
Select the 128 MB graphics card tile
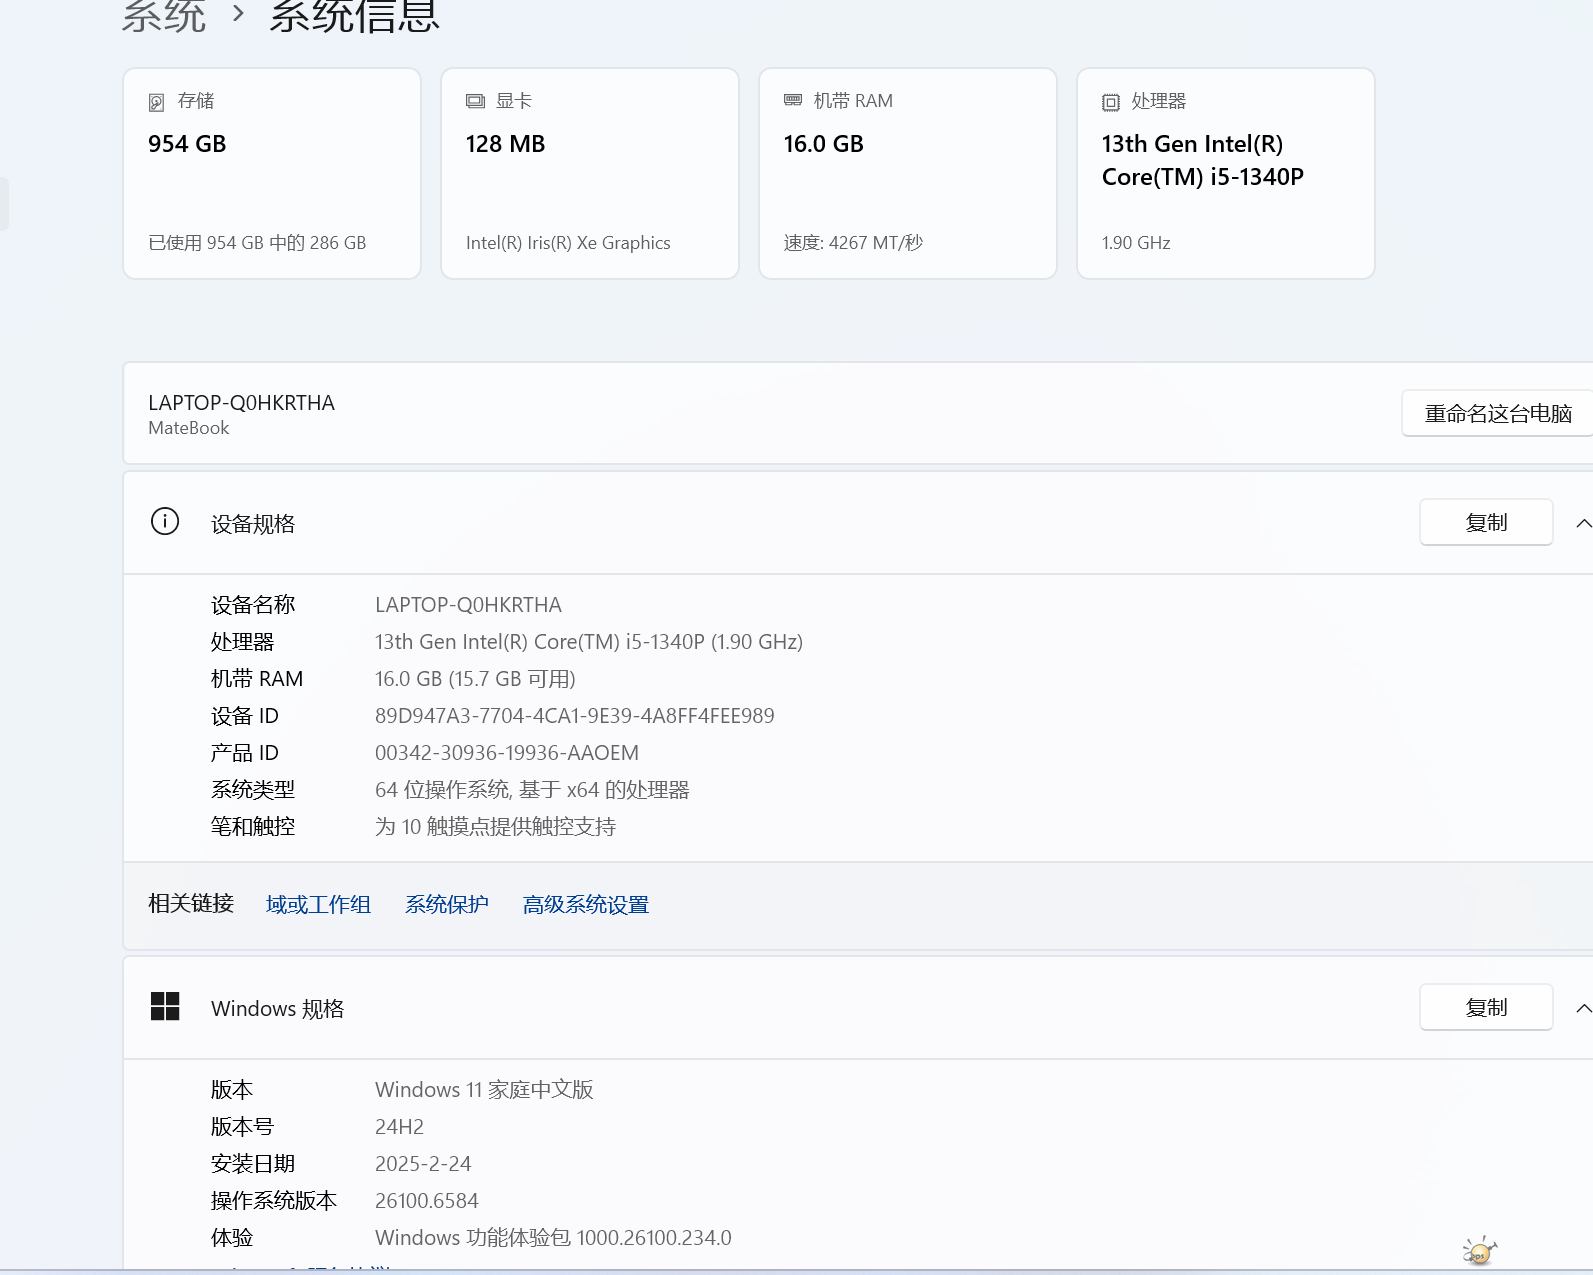pyautogui.click(x=589, y=173)
